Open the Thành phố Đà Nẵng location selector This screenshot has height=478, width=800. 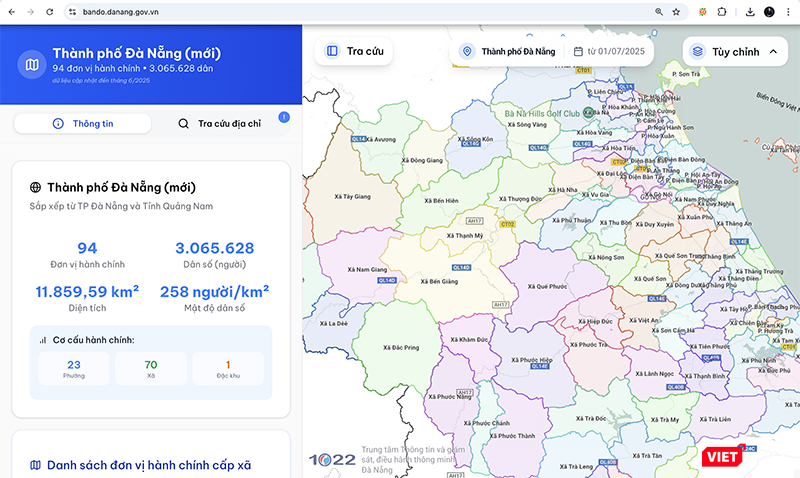[508, 51]
